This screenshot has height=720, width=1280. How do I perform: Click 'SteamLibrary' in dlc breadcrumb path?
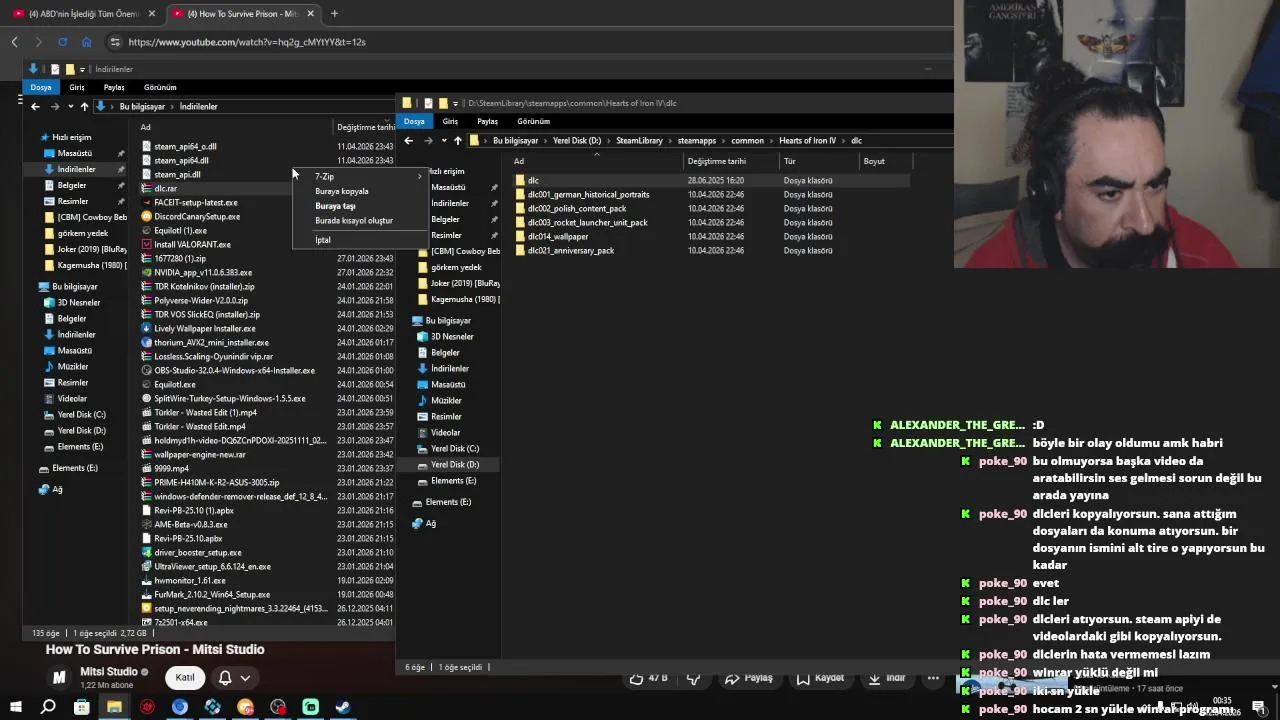639,141
